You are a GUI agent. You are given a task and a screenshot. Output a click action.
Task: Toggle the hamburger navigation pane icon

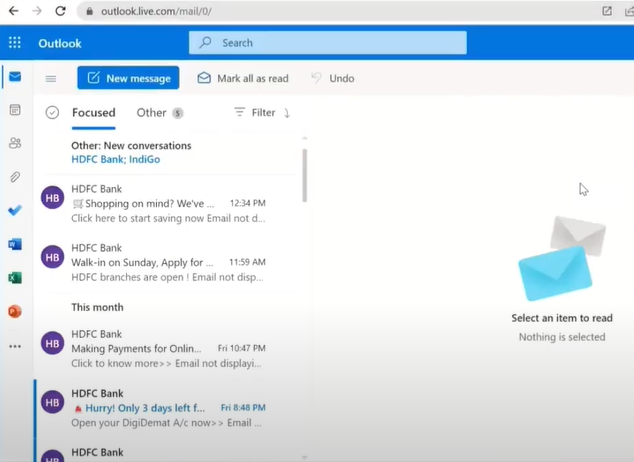[x=51, y=78]
